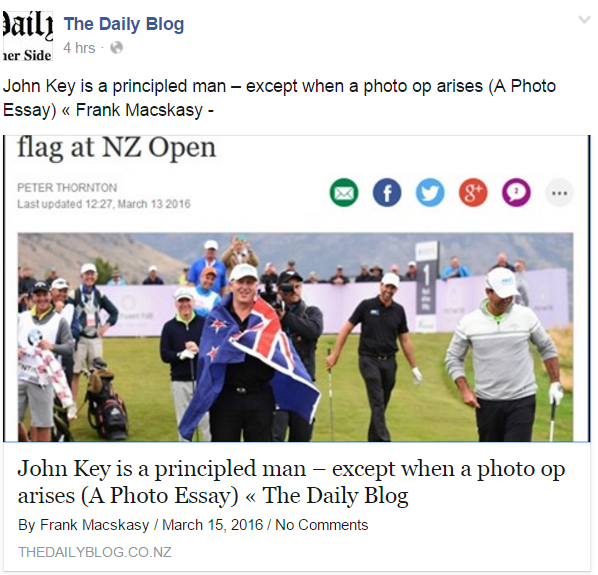Click the post caption text about John Key
598x575 pixels.
point(279,98)
